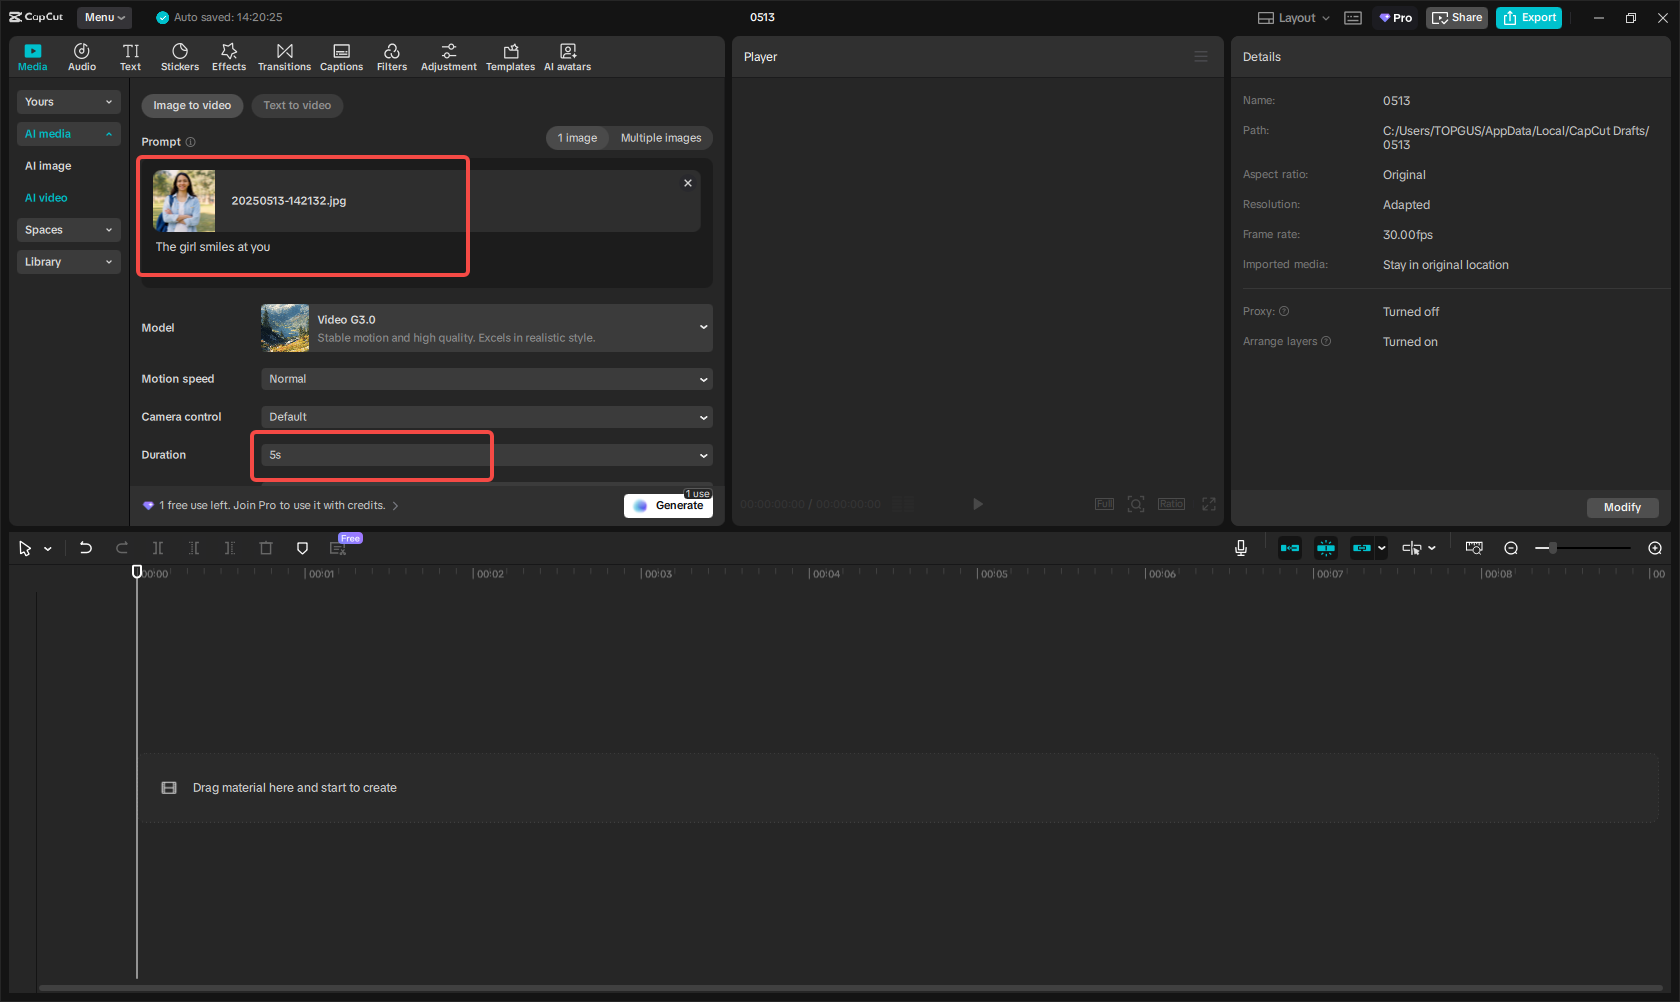Open the Model dropdown showing Video G3.0
This screenshot has width=1680, height=1002.
click(x=486, y=327)
